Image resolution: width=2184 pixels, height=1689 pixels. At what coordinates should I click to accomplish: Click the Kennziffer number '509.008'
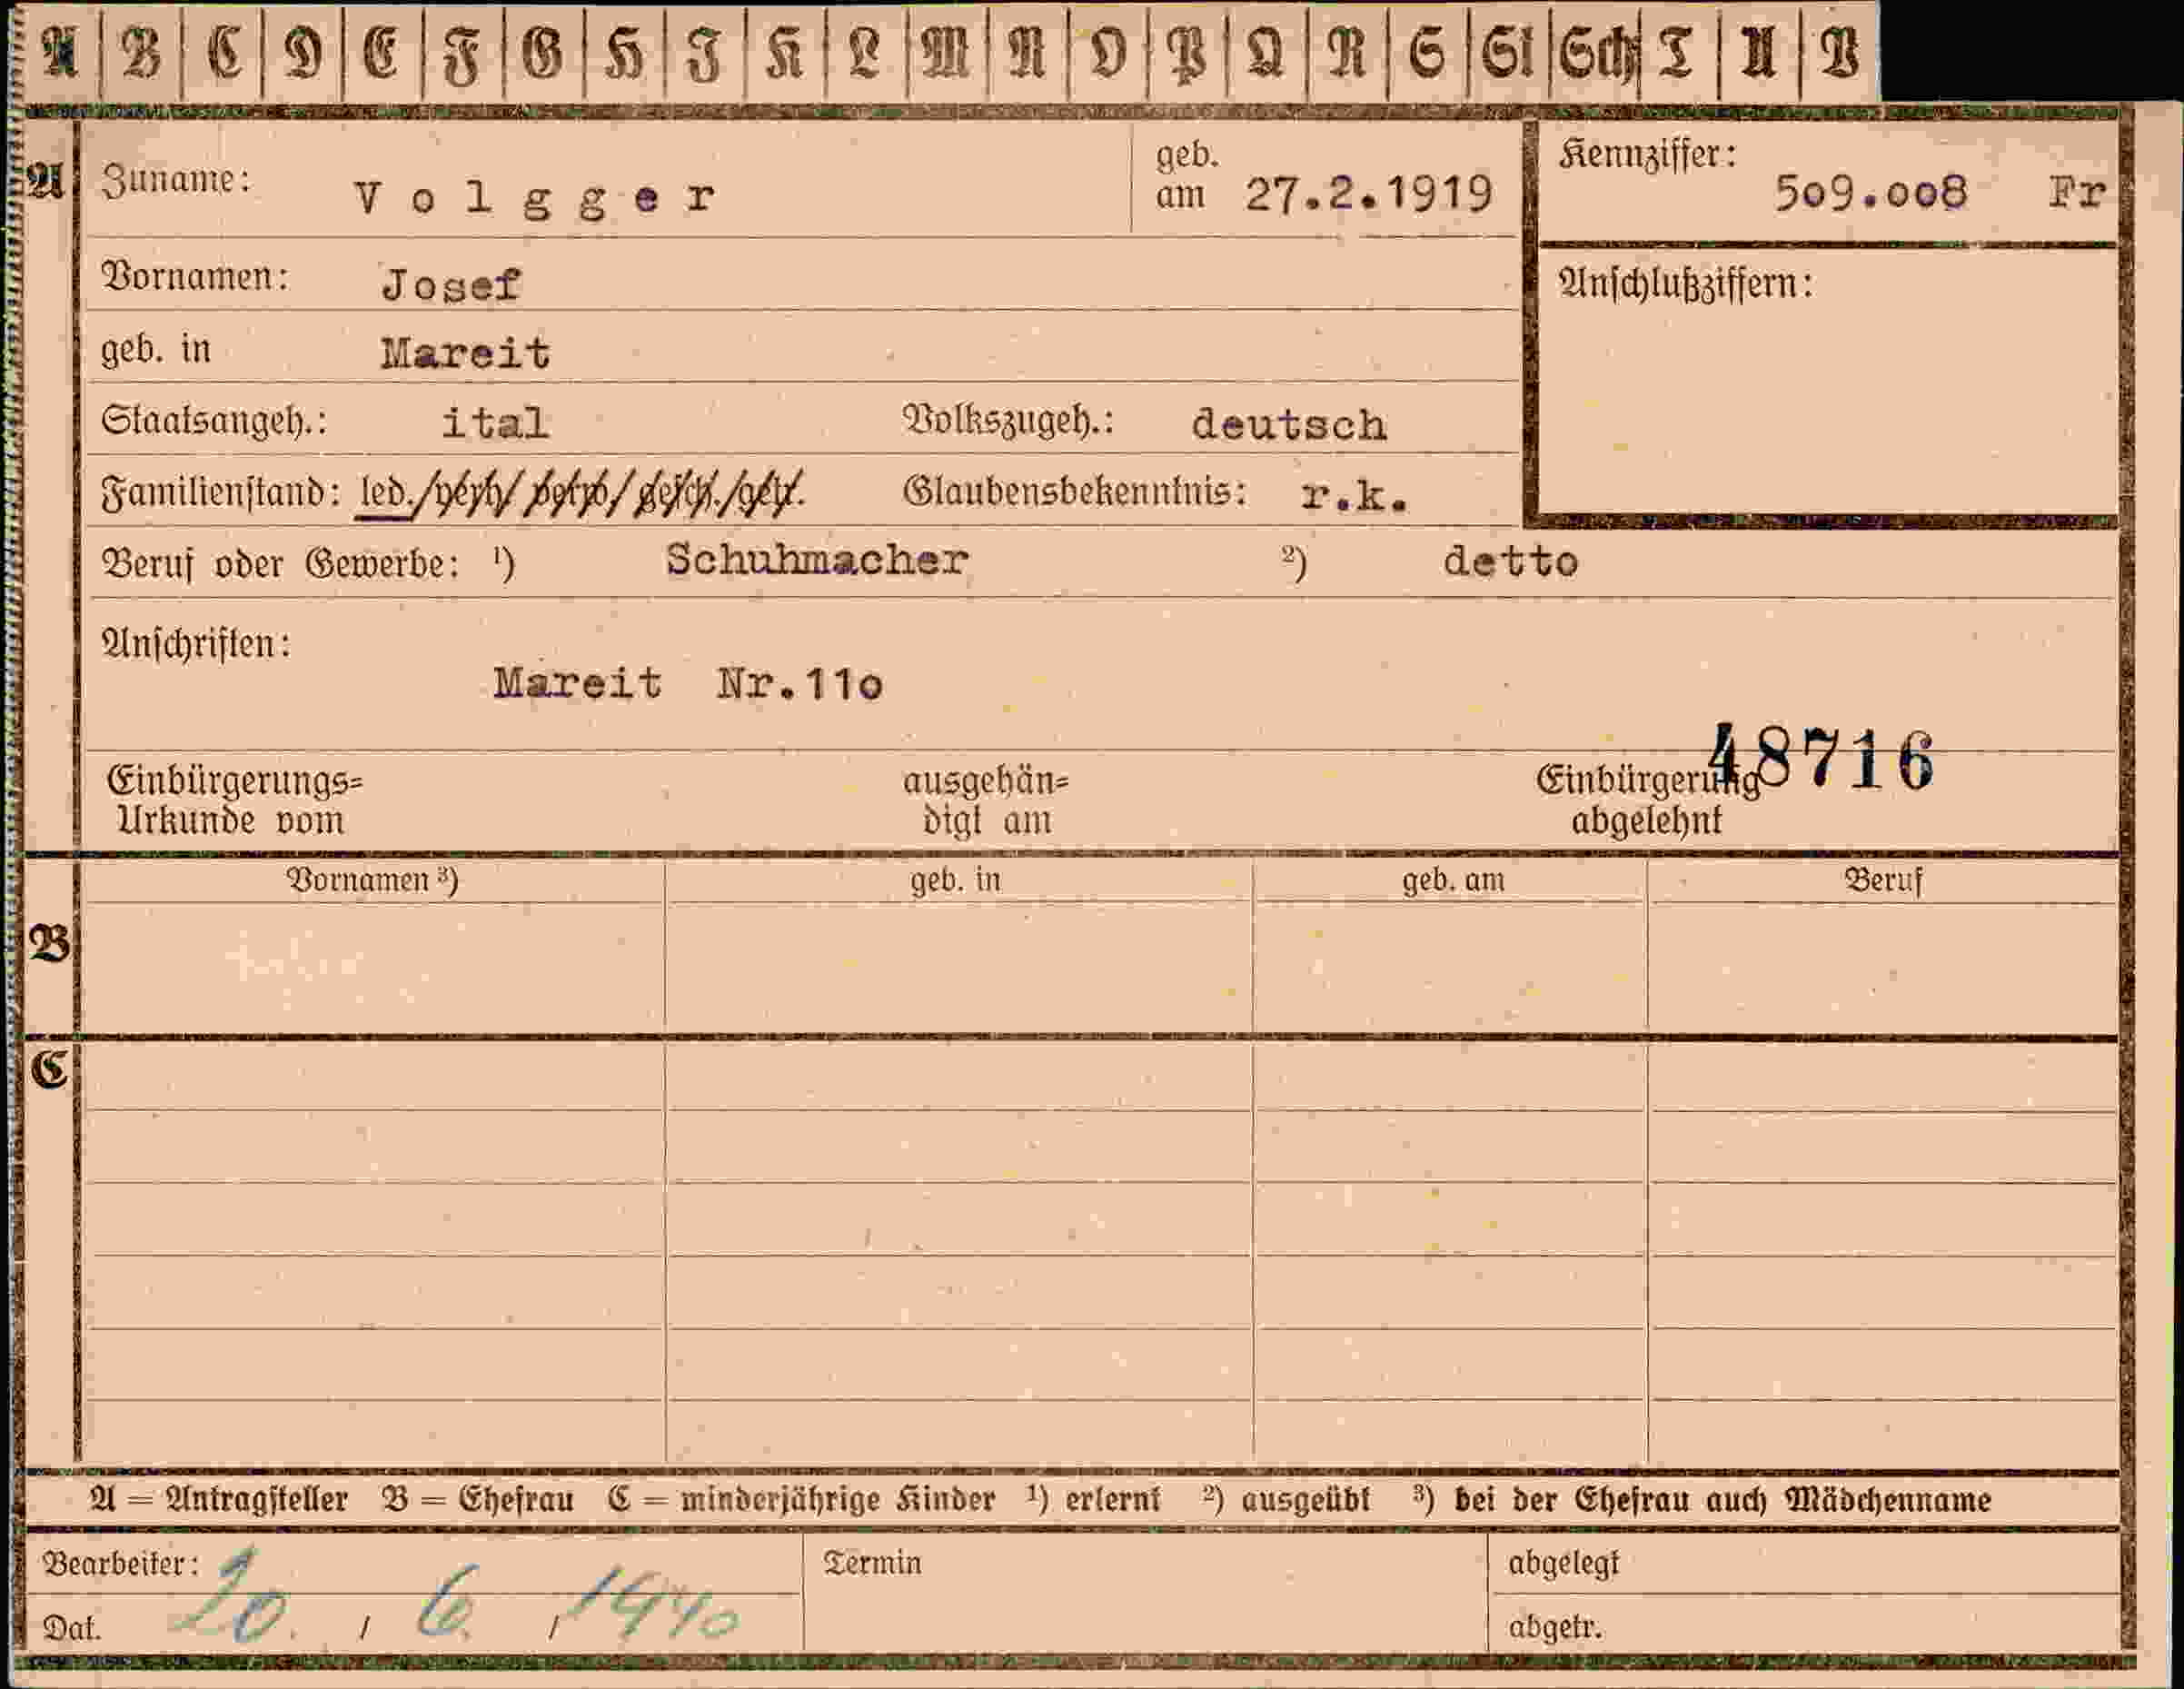coord(1871,192)
